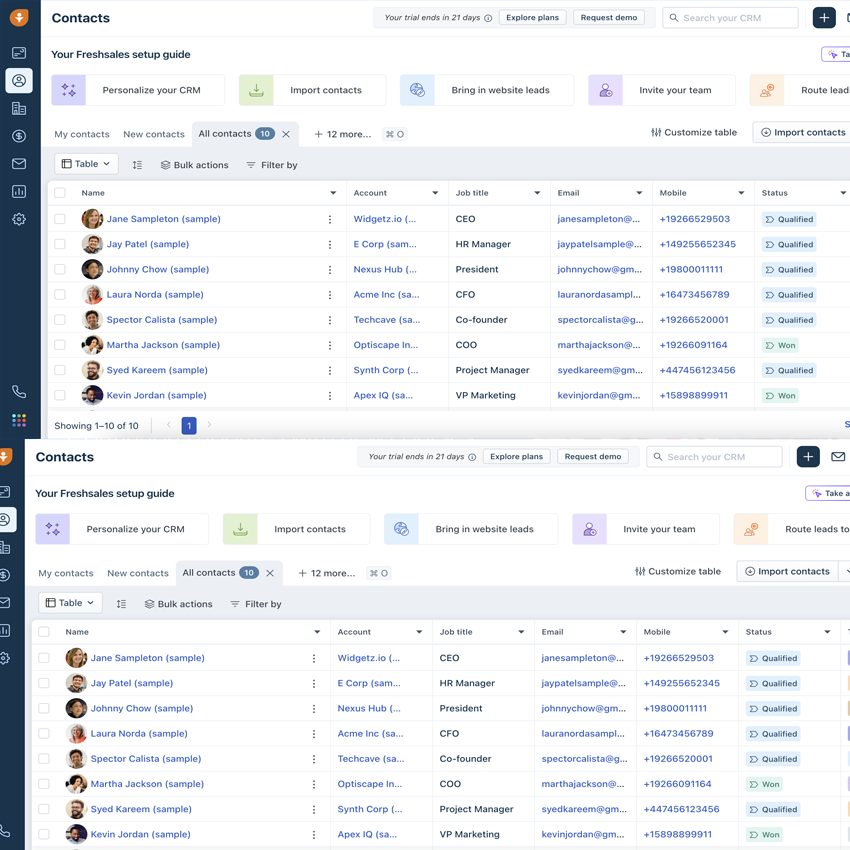
Task: Expand Job title column dropdown in lower table
Action: coord(521,632)
